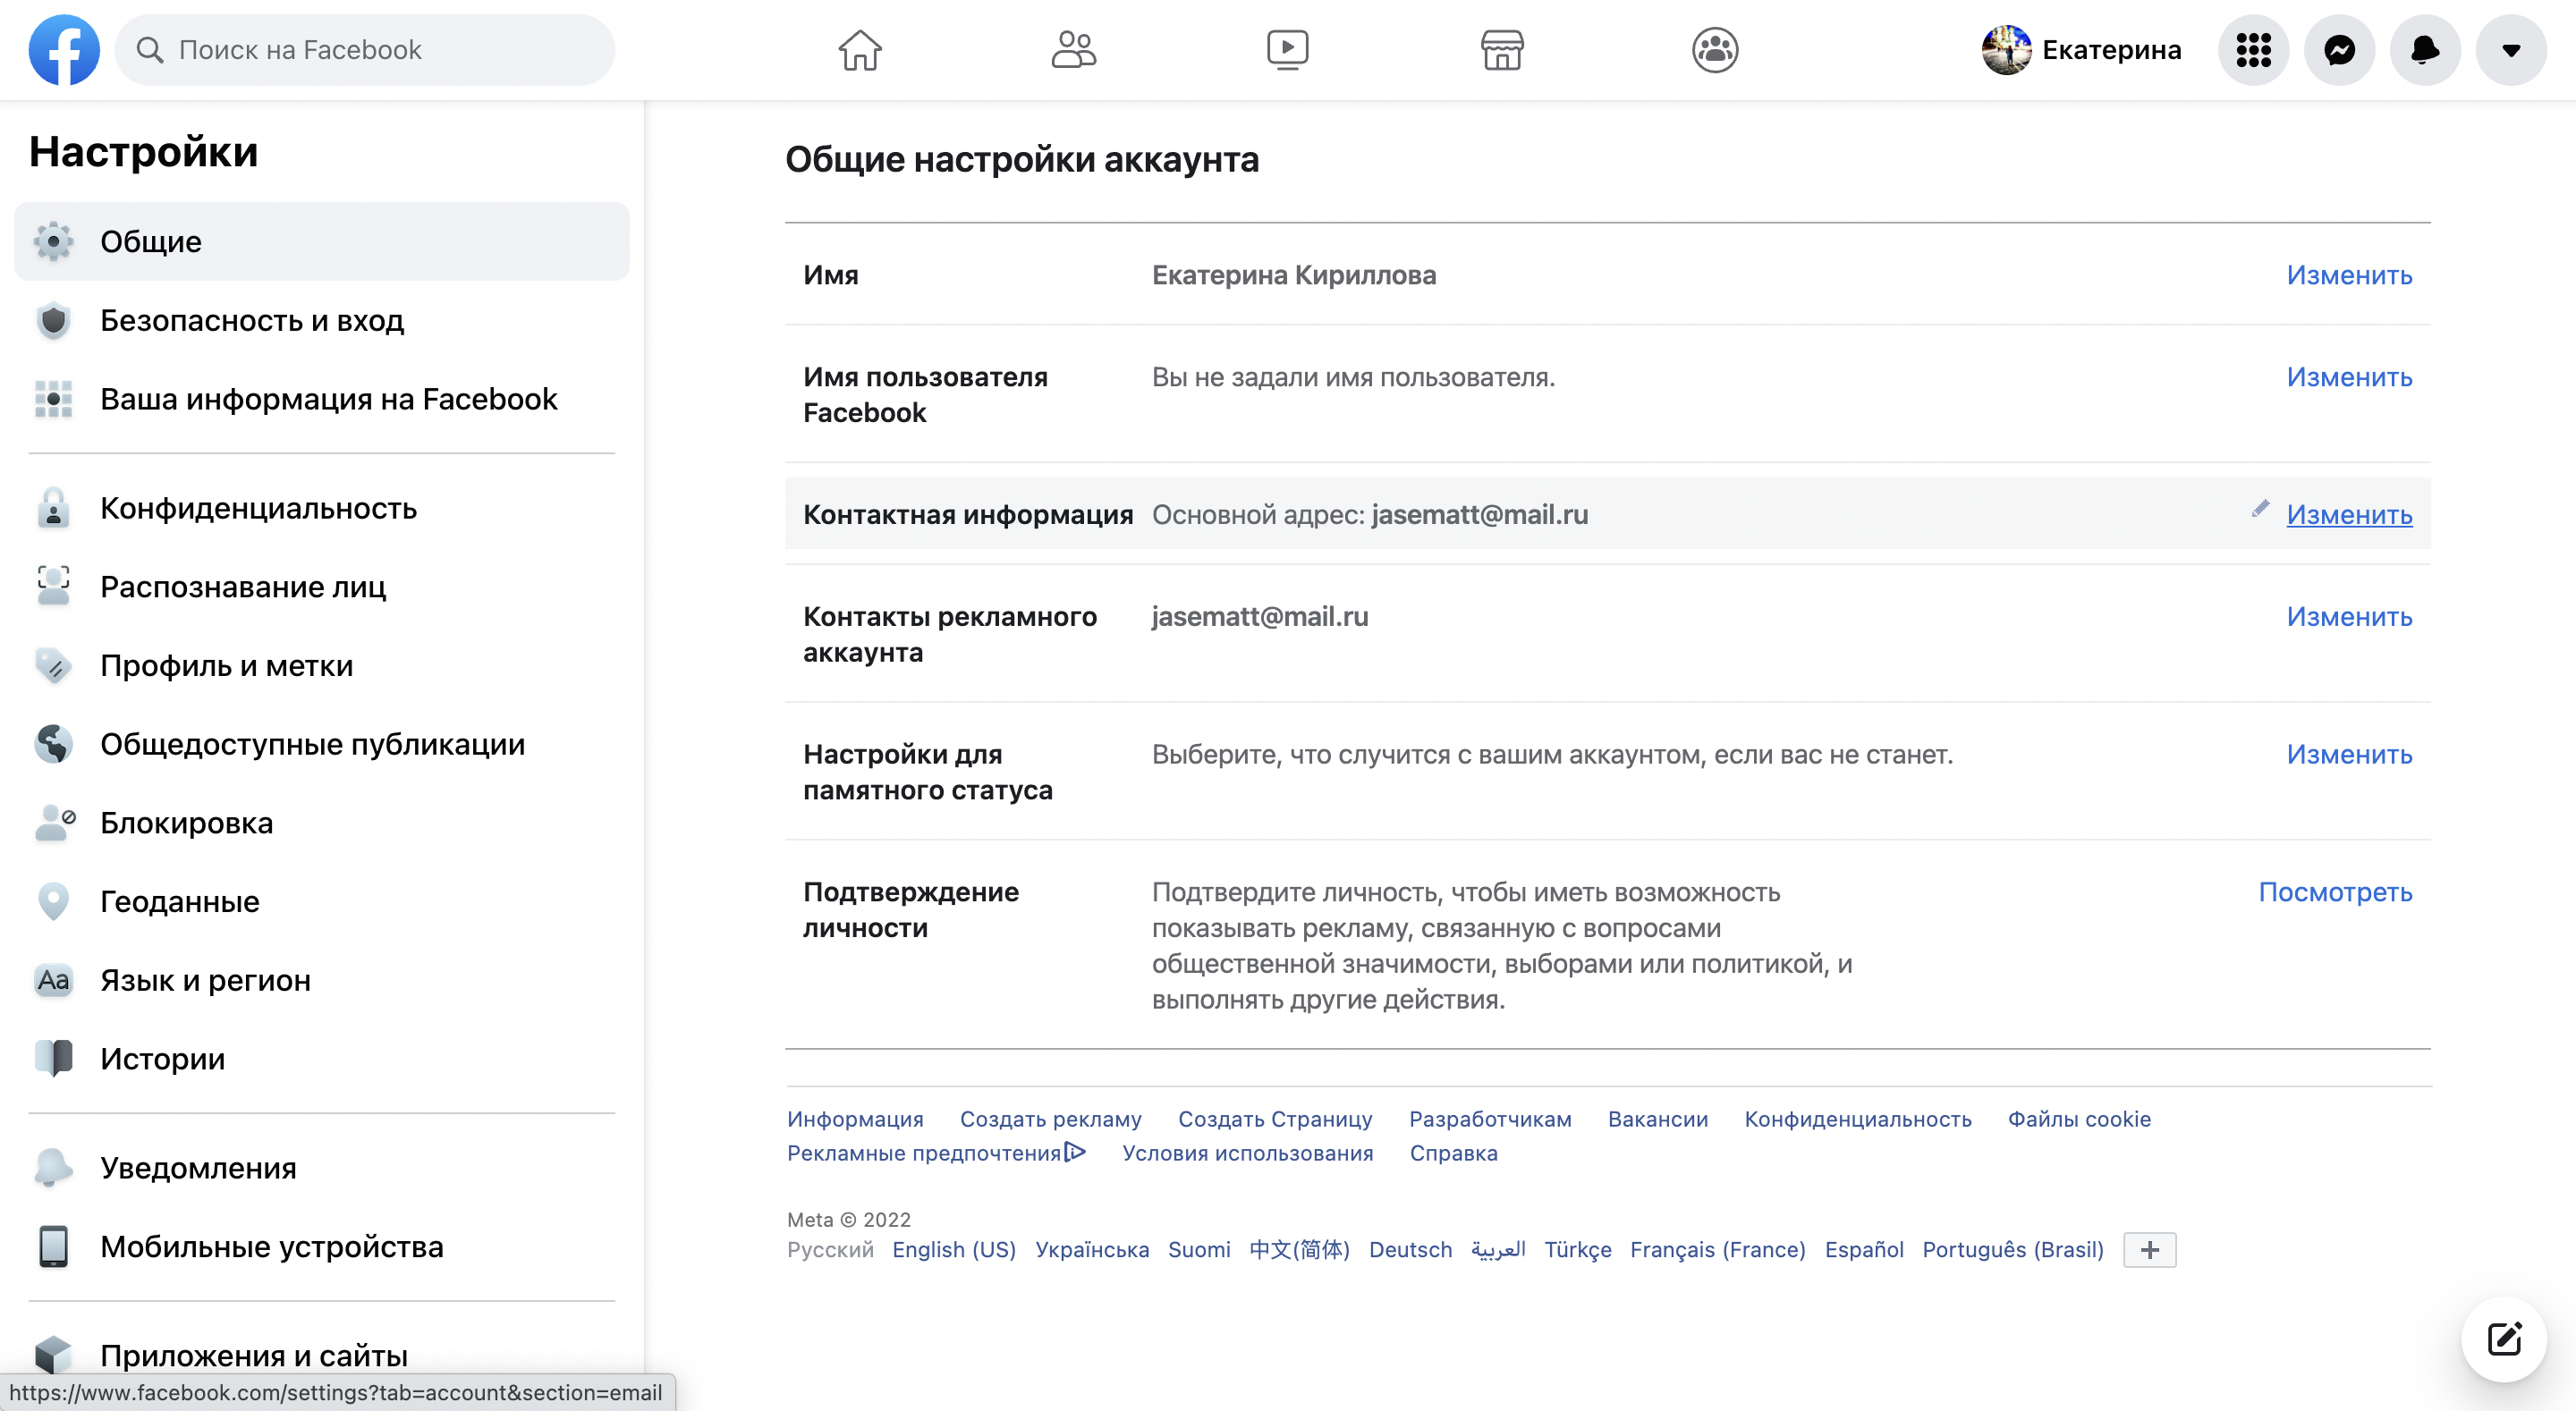Click the Facebook logo
The image size is (2576, 1411).
[x=64, y=50]
